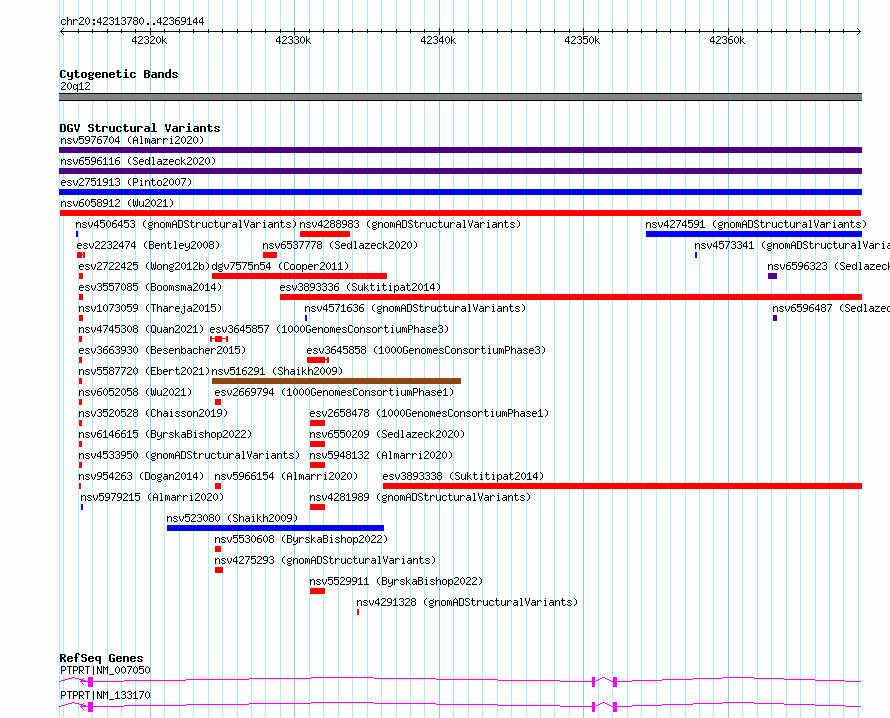
Task: Click the nsv5979215 (Almarri2020) label
Action: [152, 497]
